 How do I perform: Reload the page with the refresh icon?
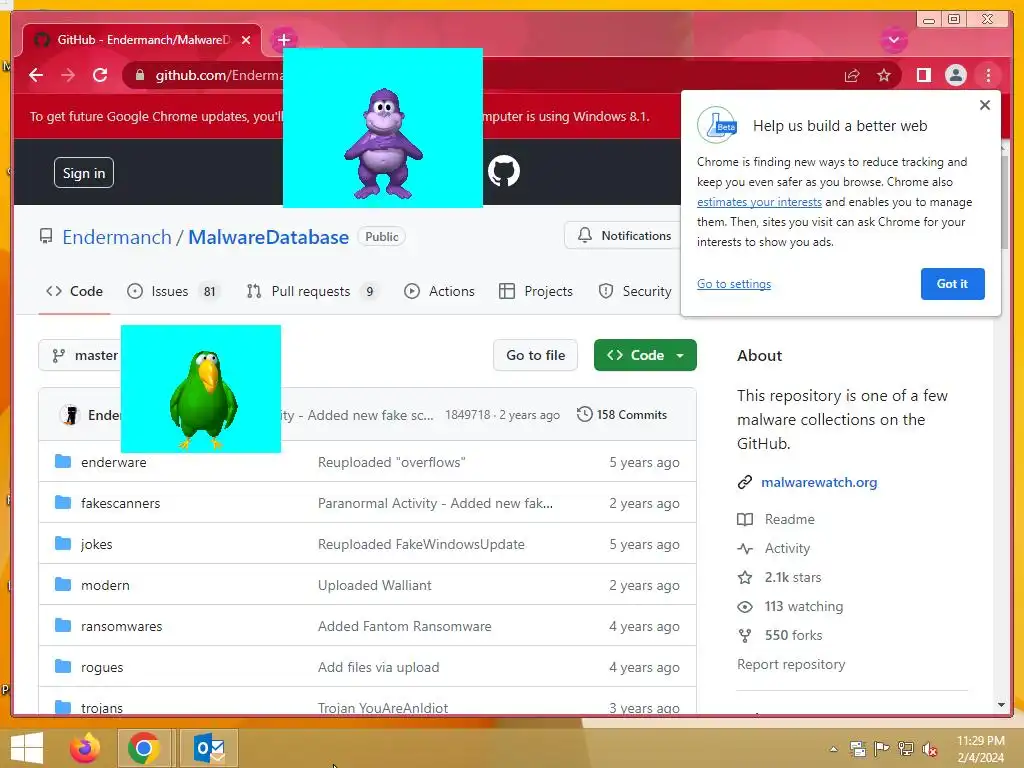(x=100, y=75)
